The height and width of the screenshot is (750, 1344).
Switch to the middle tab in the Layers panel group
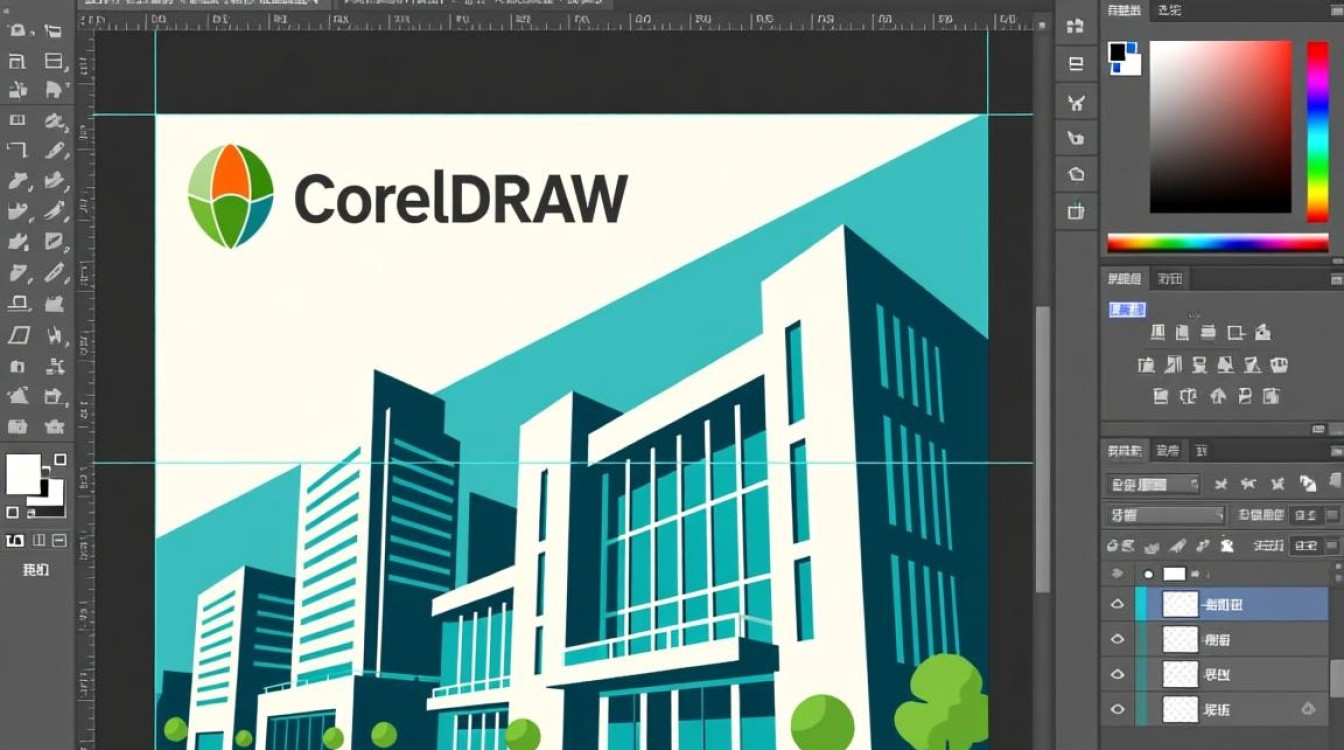pyautogui.click(x=1167, y=451)
